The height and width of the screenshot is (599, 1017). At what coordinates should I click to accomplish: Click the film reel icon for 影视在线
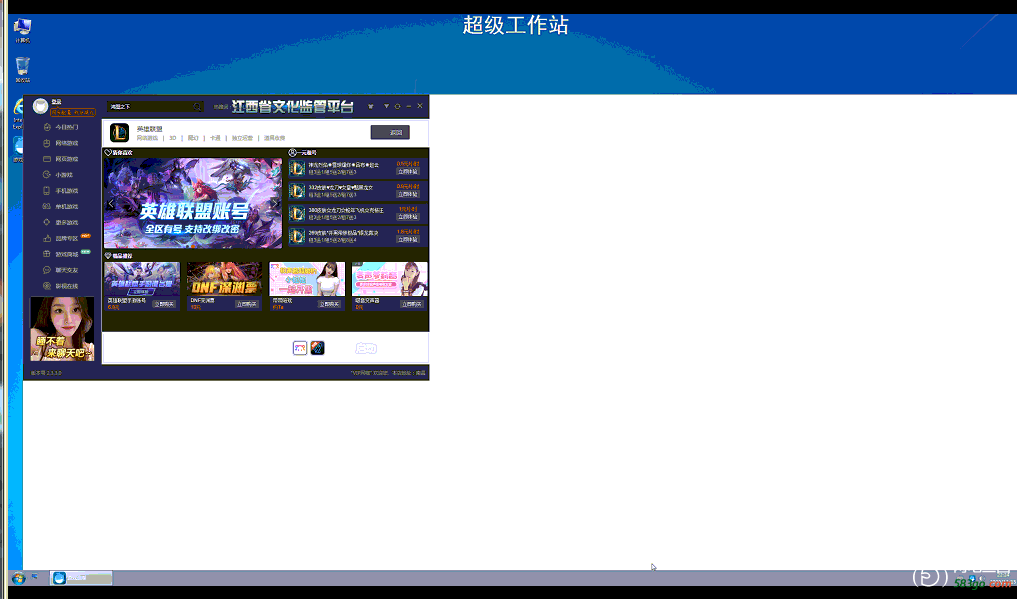coord(47,286)
